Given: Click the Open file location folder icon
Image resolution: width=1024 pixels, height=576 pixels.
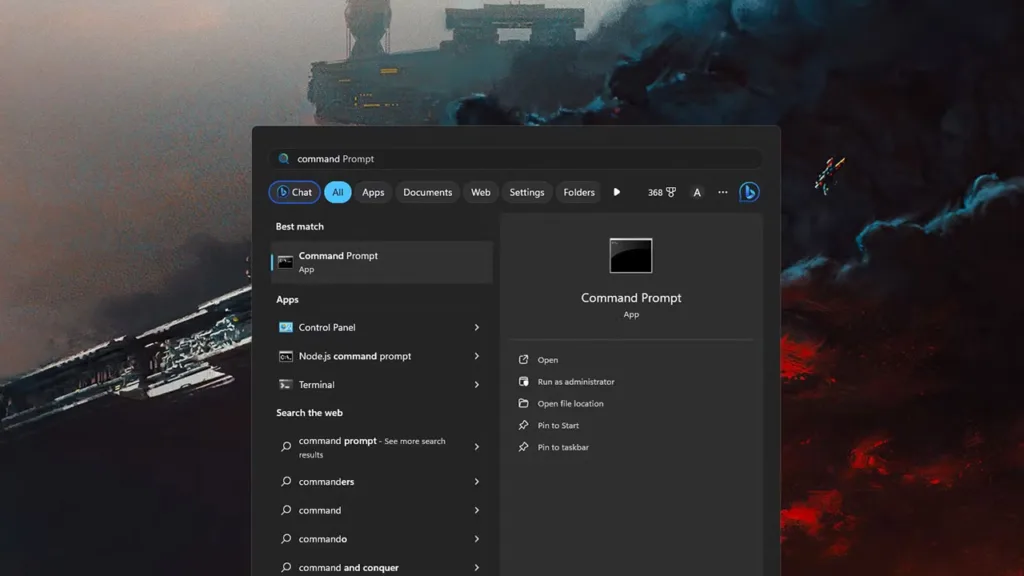Looking at the screenshot, I should pos(523,403).
